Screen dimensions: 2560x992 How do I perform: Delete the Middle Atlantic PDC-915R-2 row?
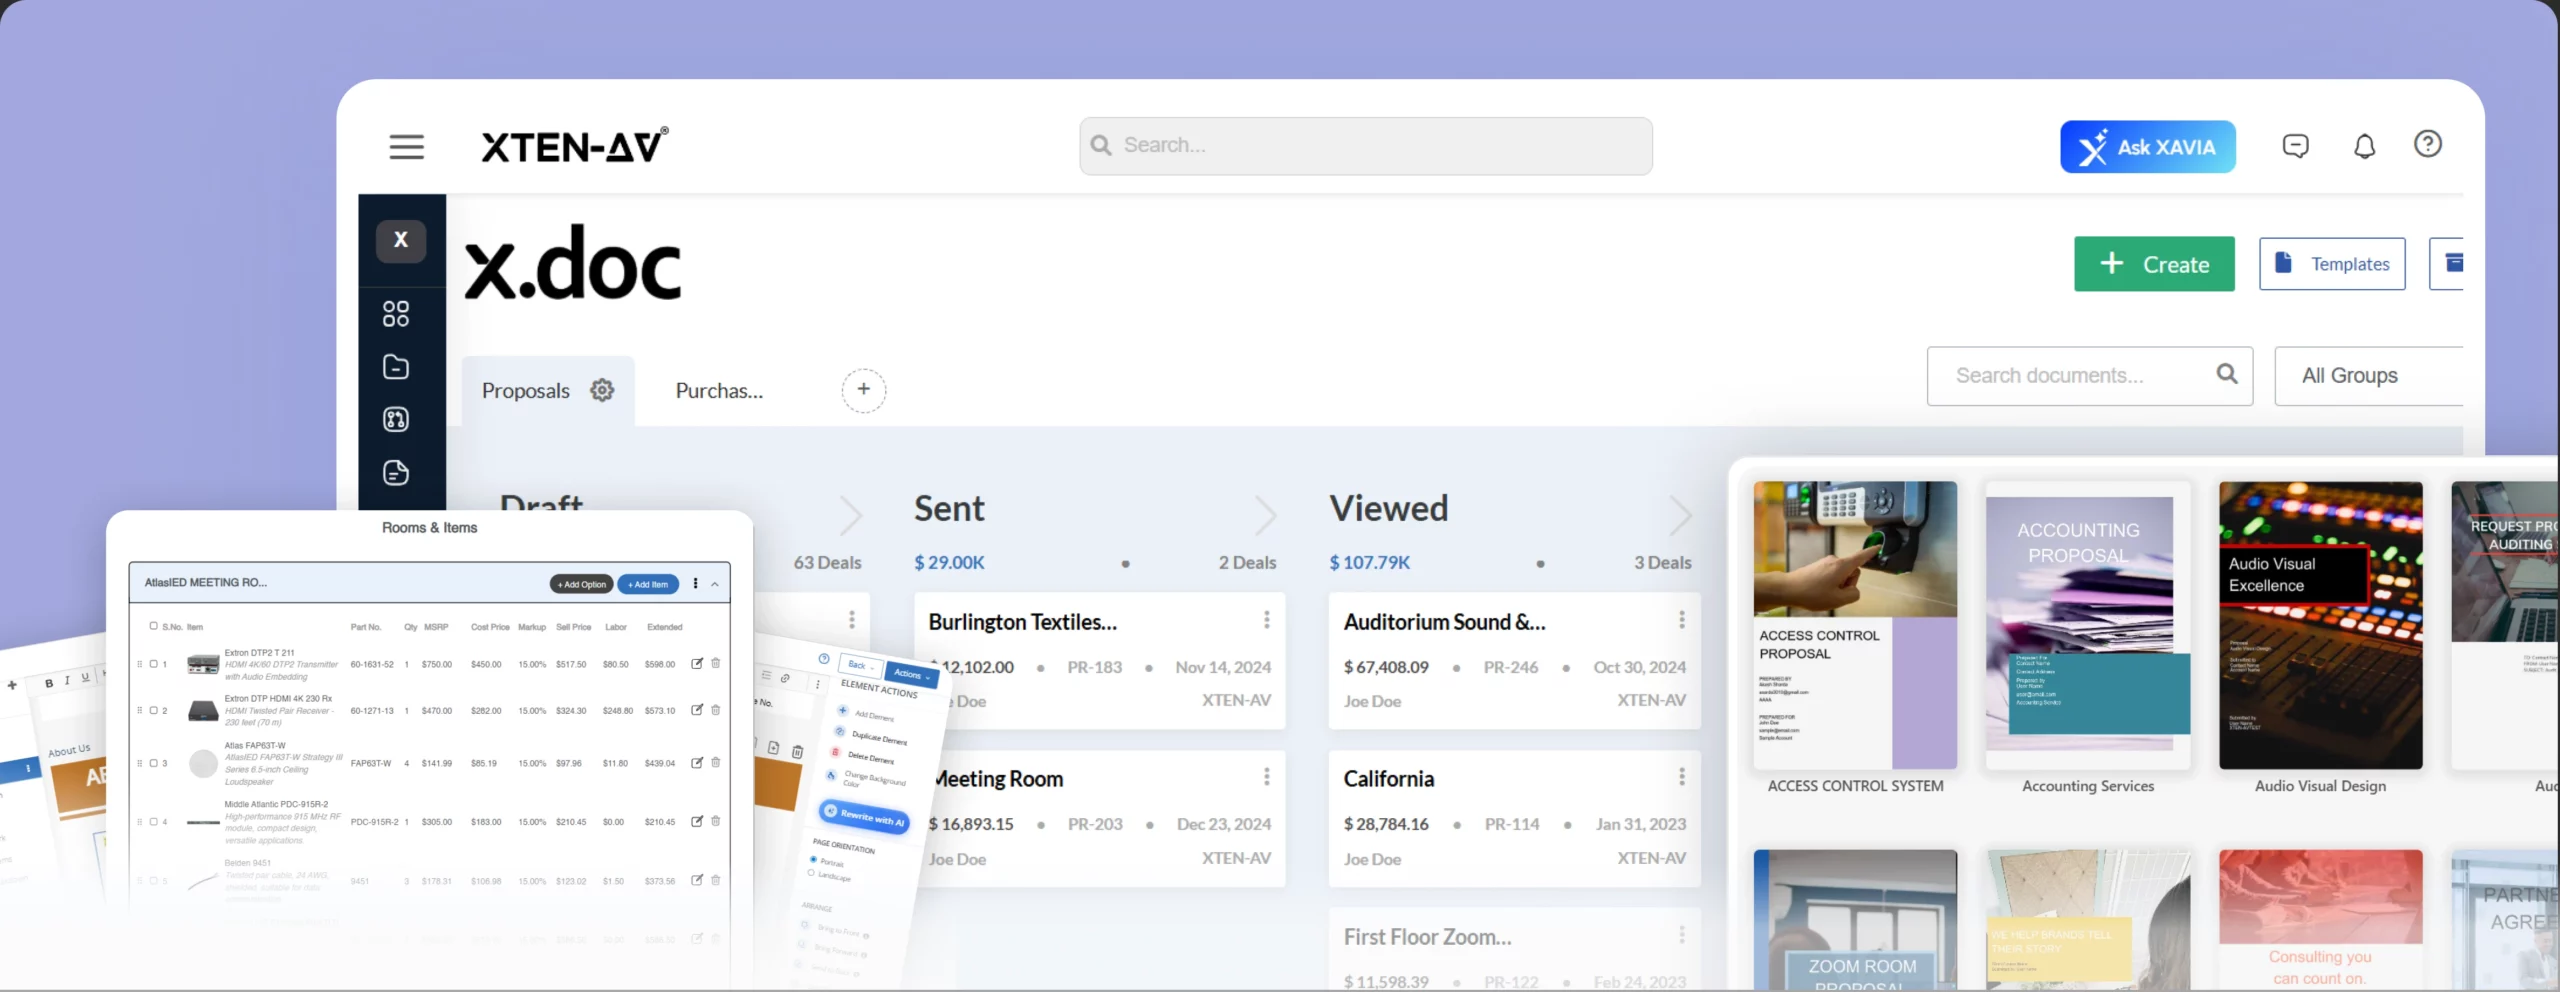[x=716, y=821]
